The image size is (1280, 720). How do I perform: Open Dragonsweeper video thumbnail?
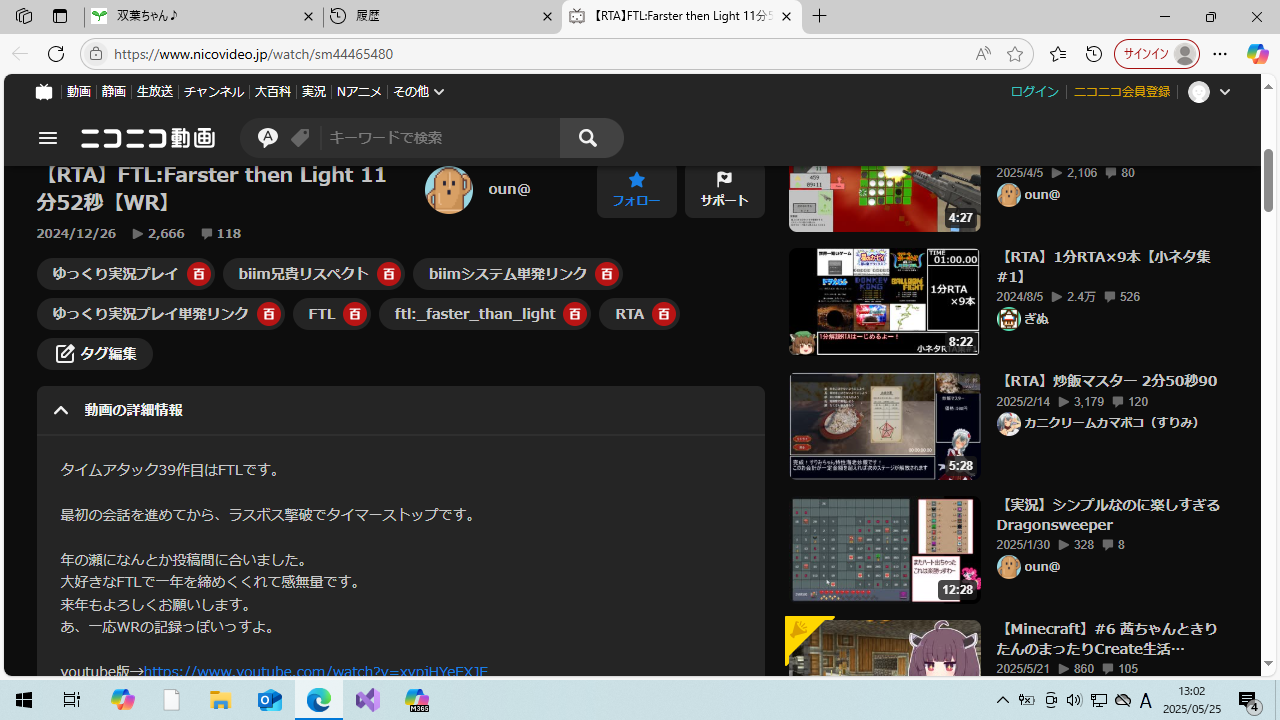click(x=885, y=550)
